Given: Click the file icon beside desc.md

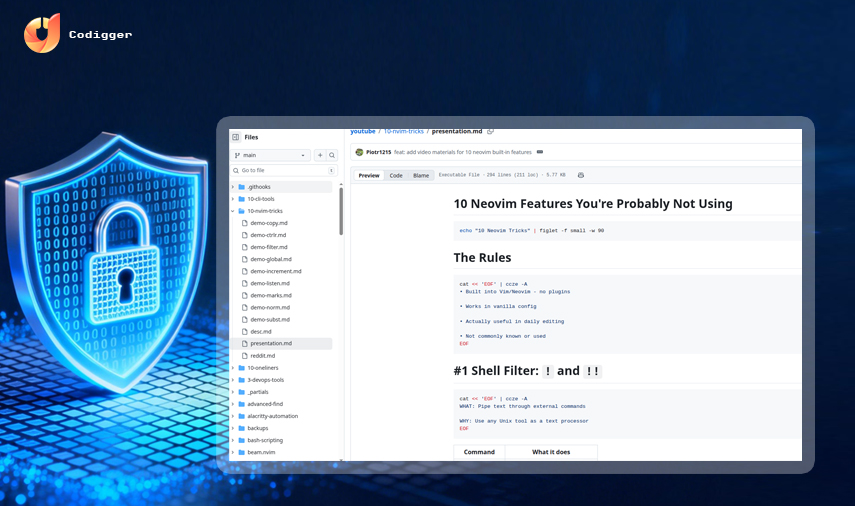Looking at the screenshot, I should pos(245,332).
